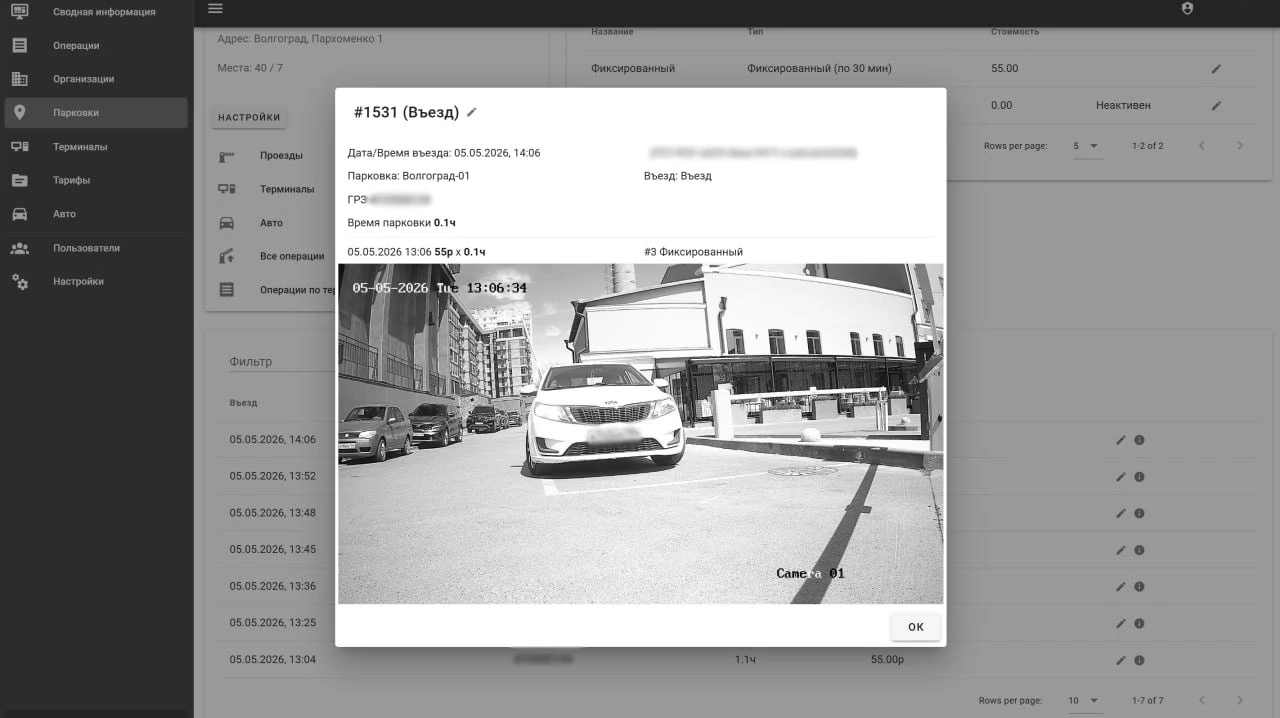
Task: Click the Неактивен status text
Action: pos(1123,105)
